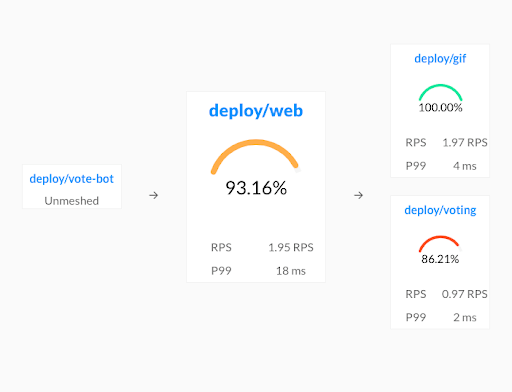Click the Unmeshed label under vote-bot
Image resolution: width=512 pixels, height=392 pixels.
click(72, 201)
